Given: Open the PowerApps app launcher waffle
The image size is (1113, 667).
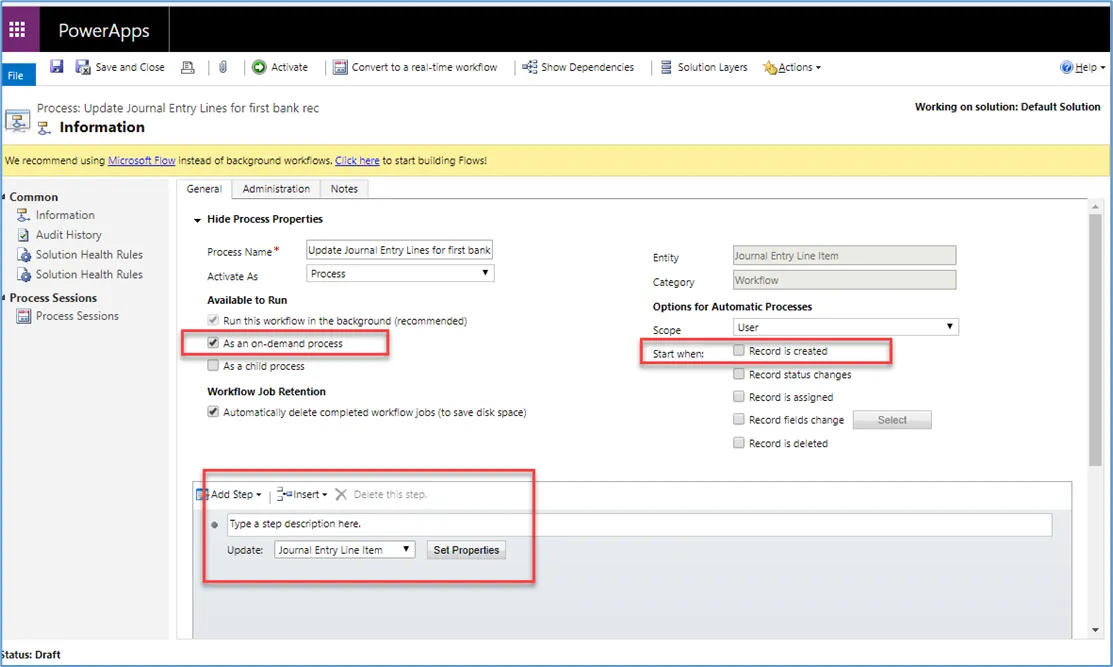Looking at the screenshot, I should tap(17, 29).
